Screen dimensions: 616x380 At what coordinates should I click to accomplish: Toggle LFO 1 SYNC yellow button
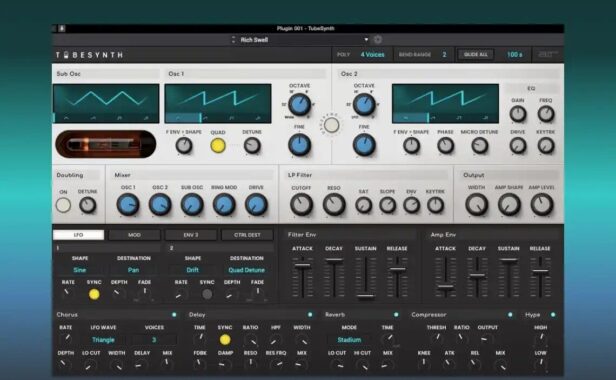click(x=94, y=294)
